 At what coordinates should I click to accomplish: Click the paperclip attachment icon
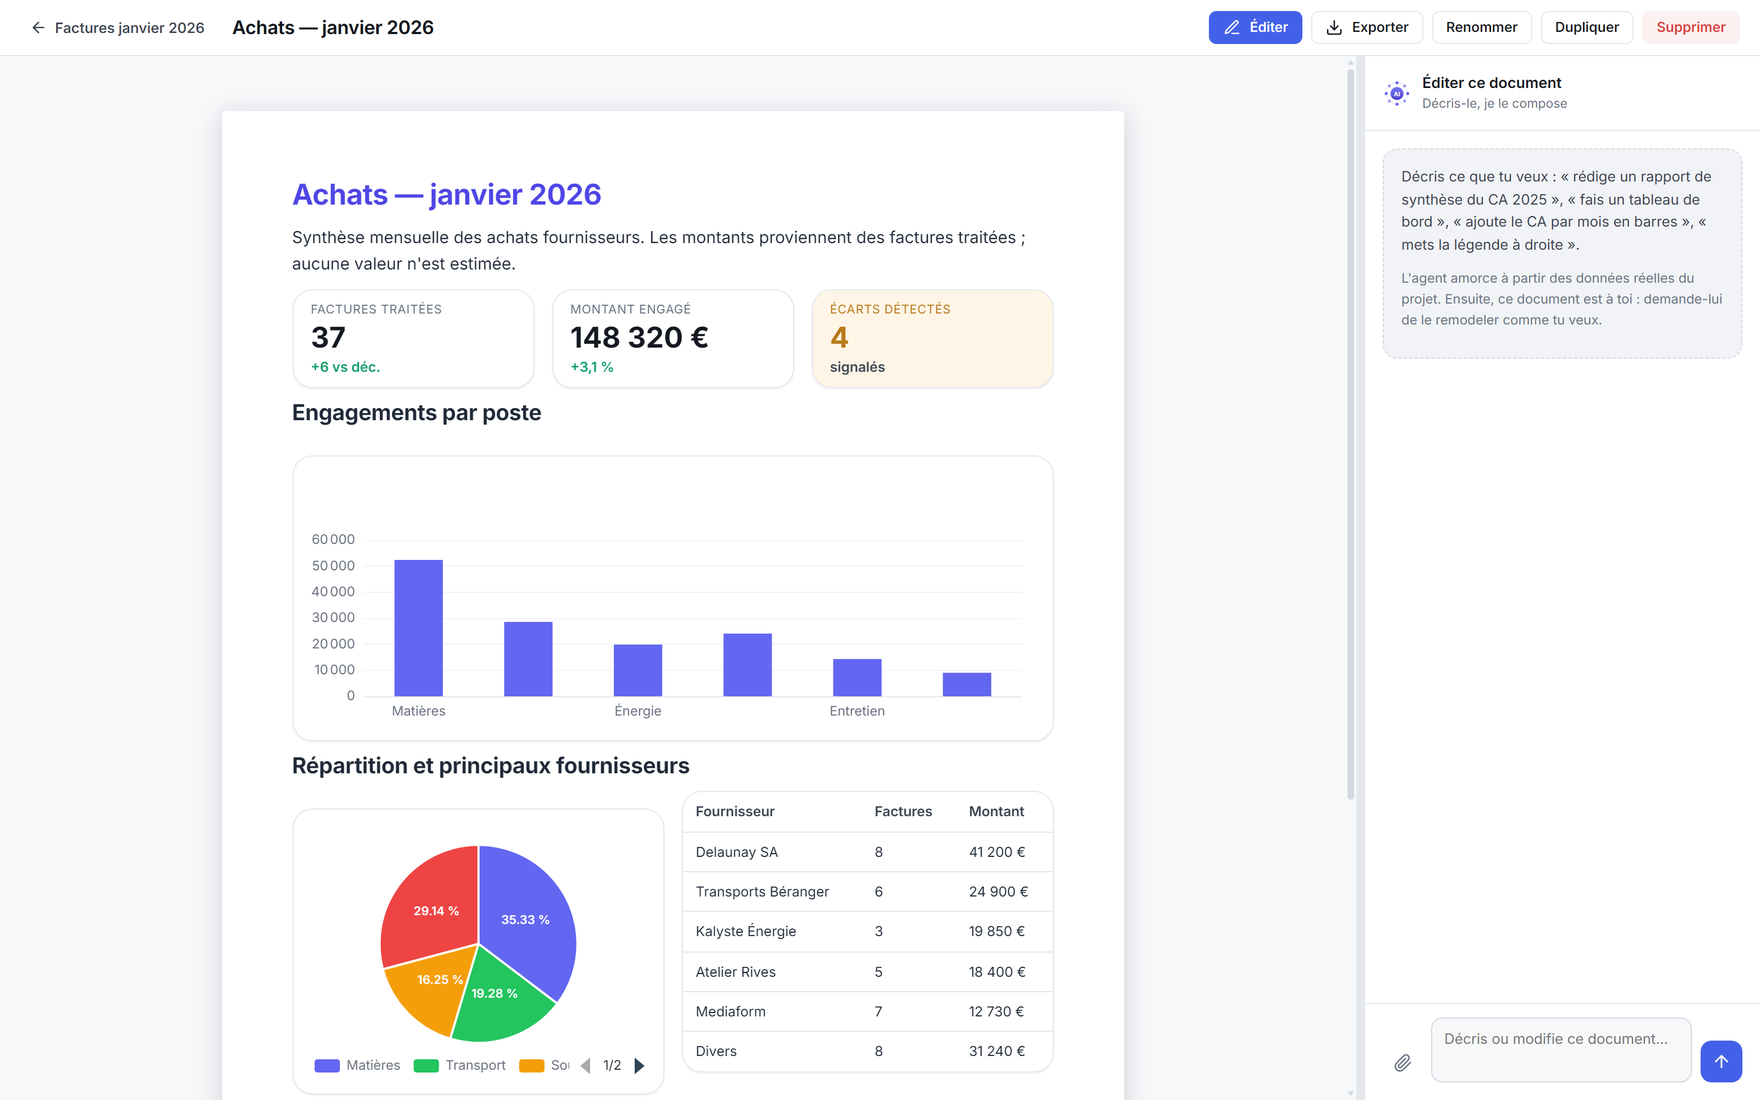[1403, 1063]
